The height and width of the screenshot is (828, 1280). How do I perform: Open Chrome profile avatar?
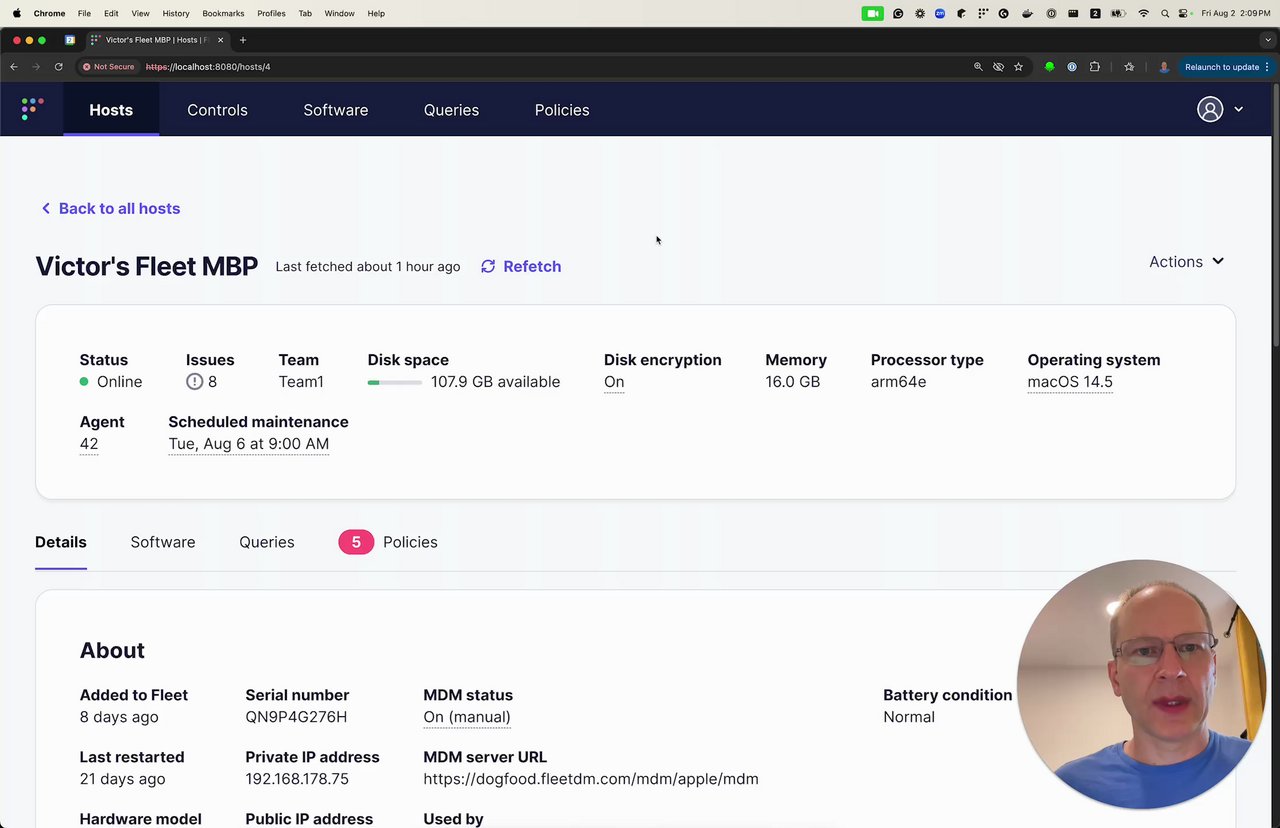point(1164,67)
